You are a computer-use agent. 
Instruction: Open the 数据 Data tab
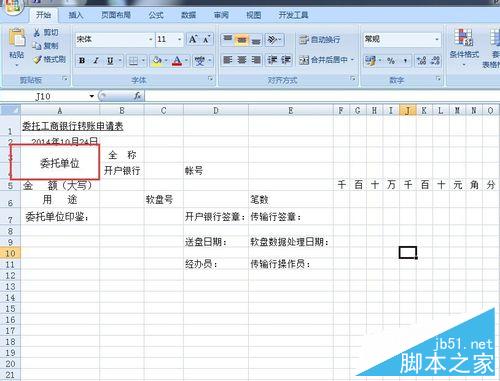click(188, 15)
